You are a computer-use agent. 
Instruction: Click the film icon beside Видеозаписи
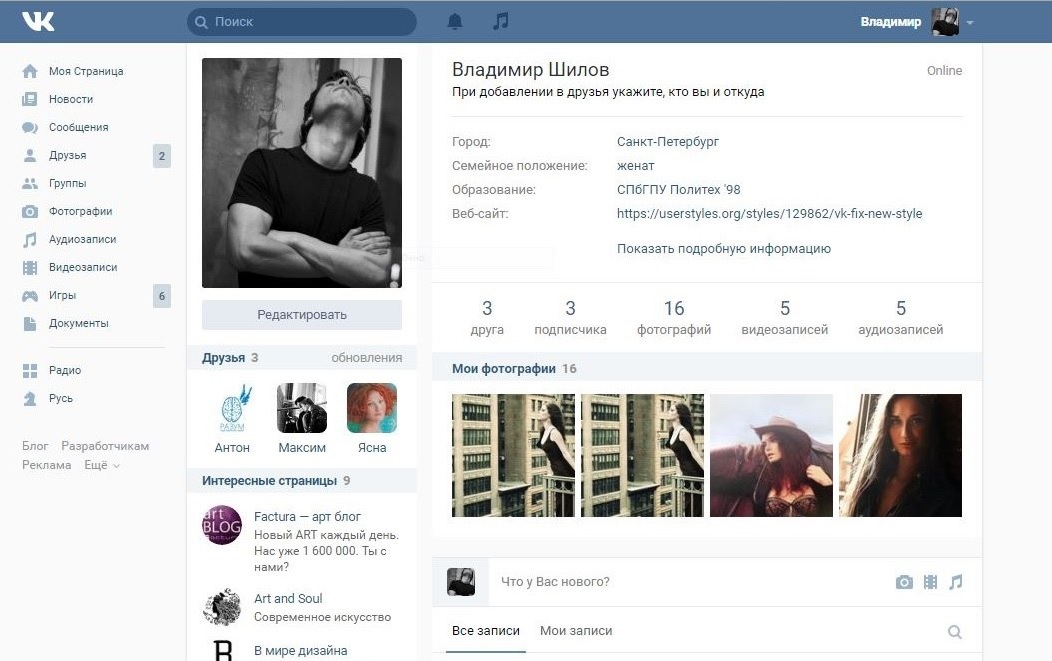30,268
